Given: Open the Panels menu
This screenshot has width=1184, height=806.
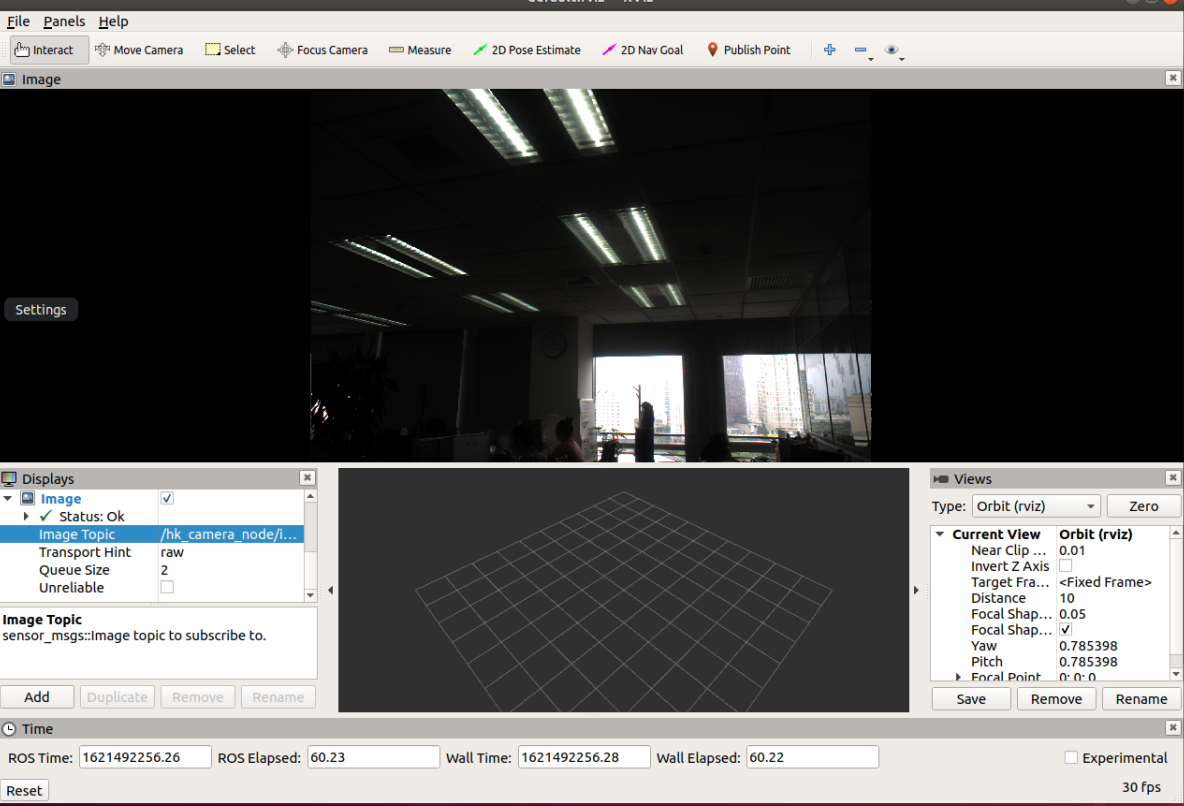Looking at the screenshot, I should (x=64, y=21).
